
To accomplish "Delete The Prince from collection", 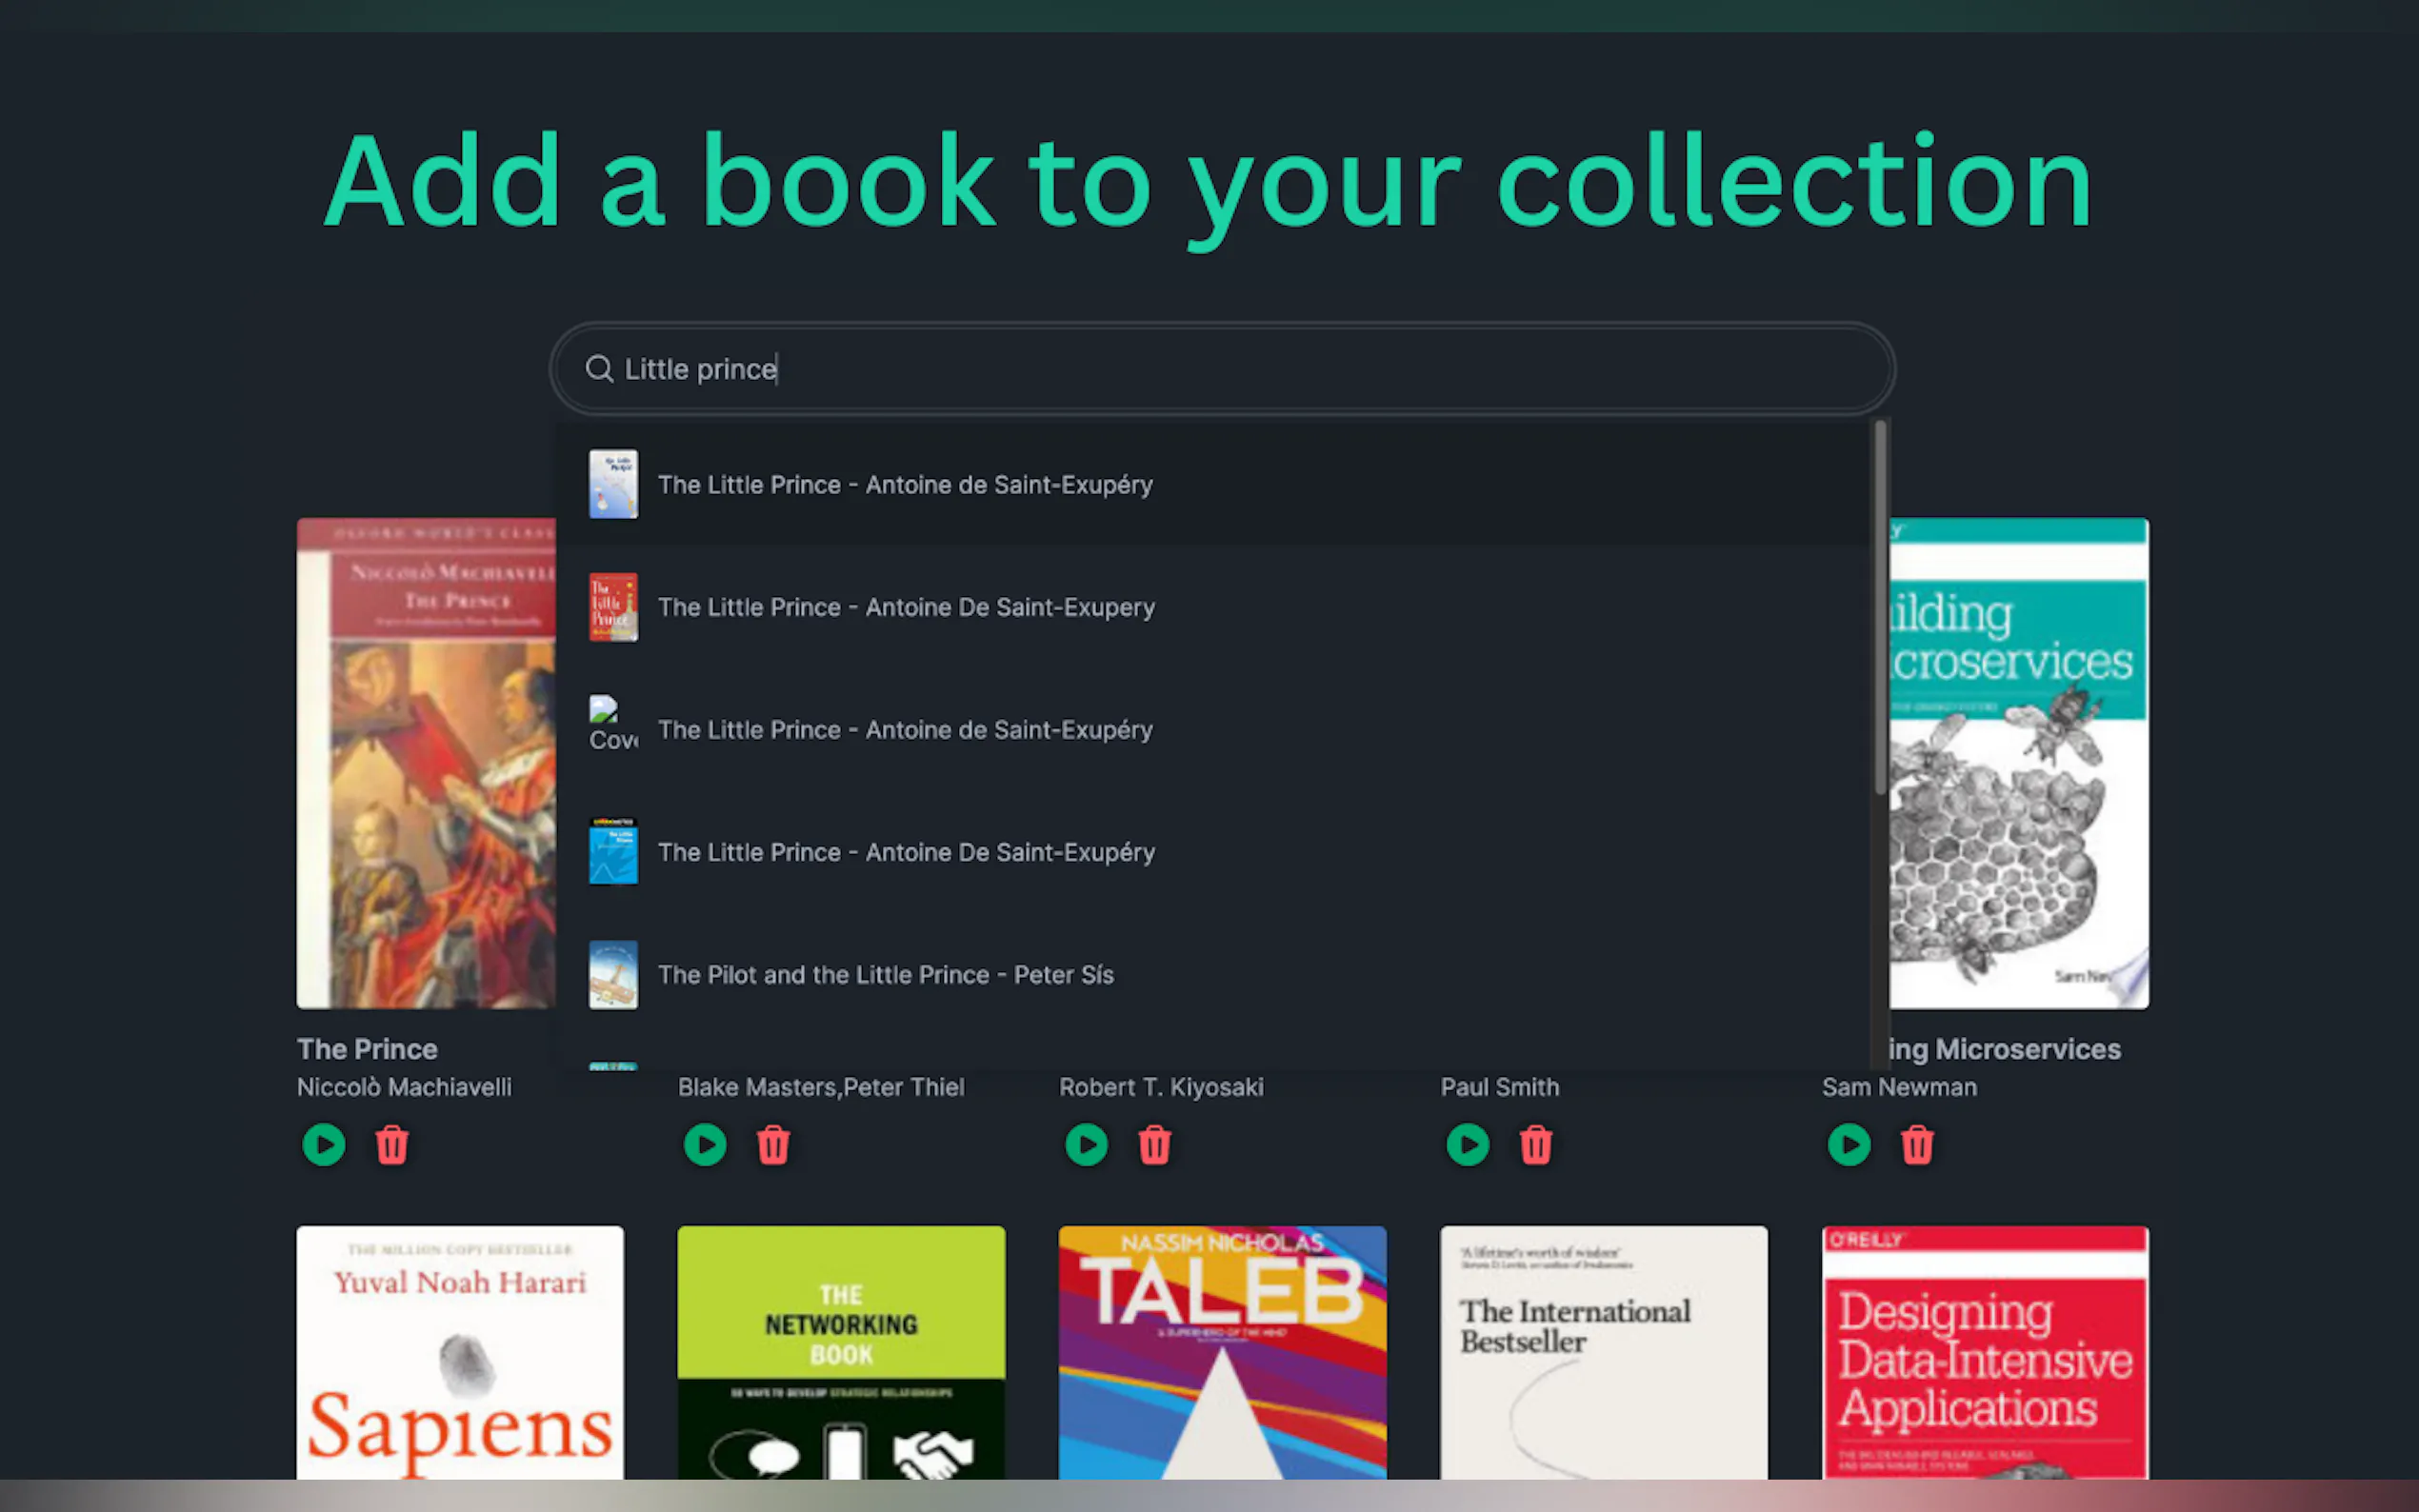I will 392,1145.
